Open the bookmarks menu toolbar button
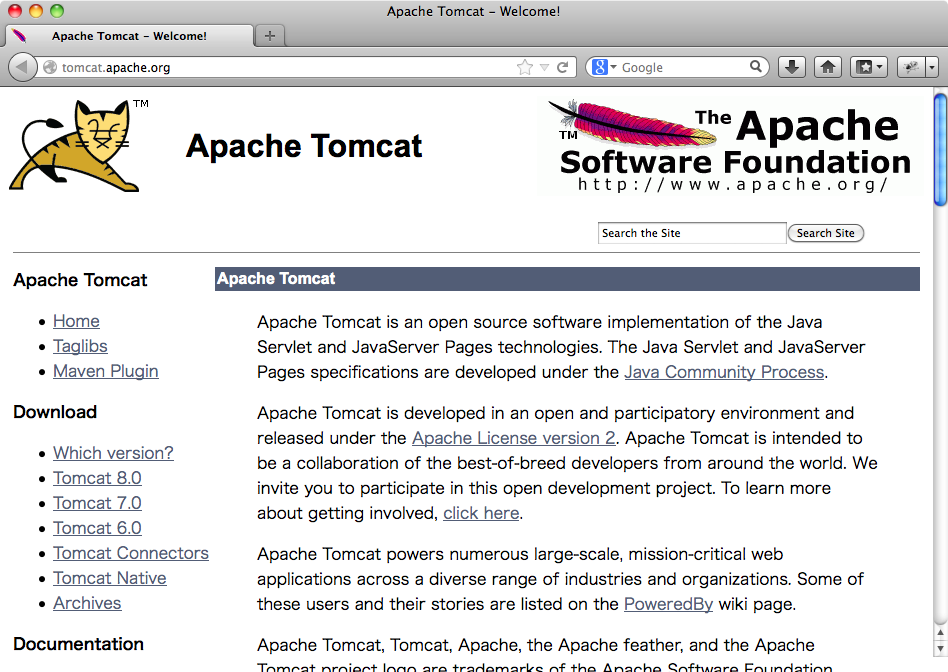Viewport: 948px width, 672px height. coord(869,67)
